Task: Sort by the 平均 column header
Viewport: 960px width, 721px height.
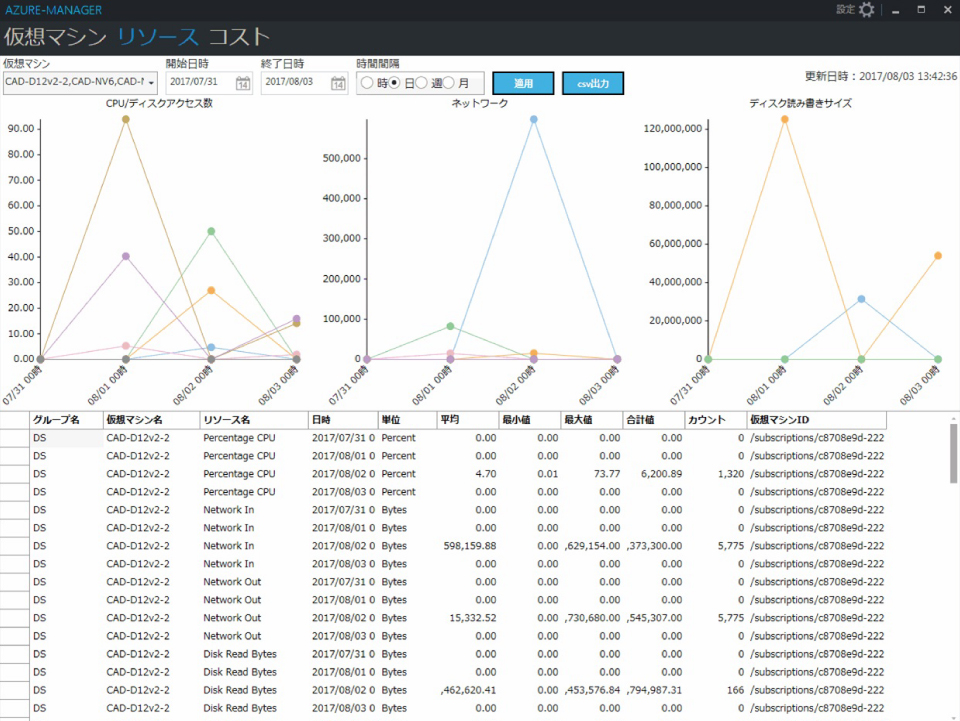Action: pos(468,420)
